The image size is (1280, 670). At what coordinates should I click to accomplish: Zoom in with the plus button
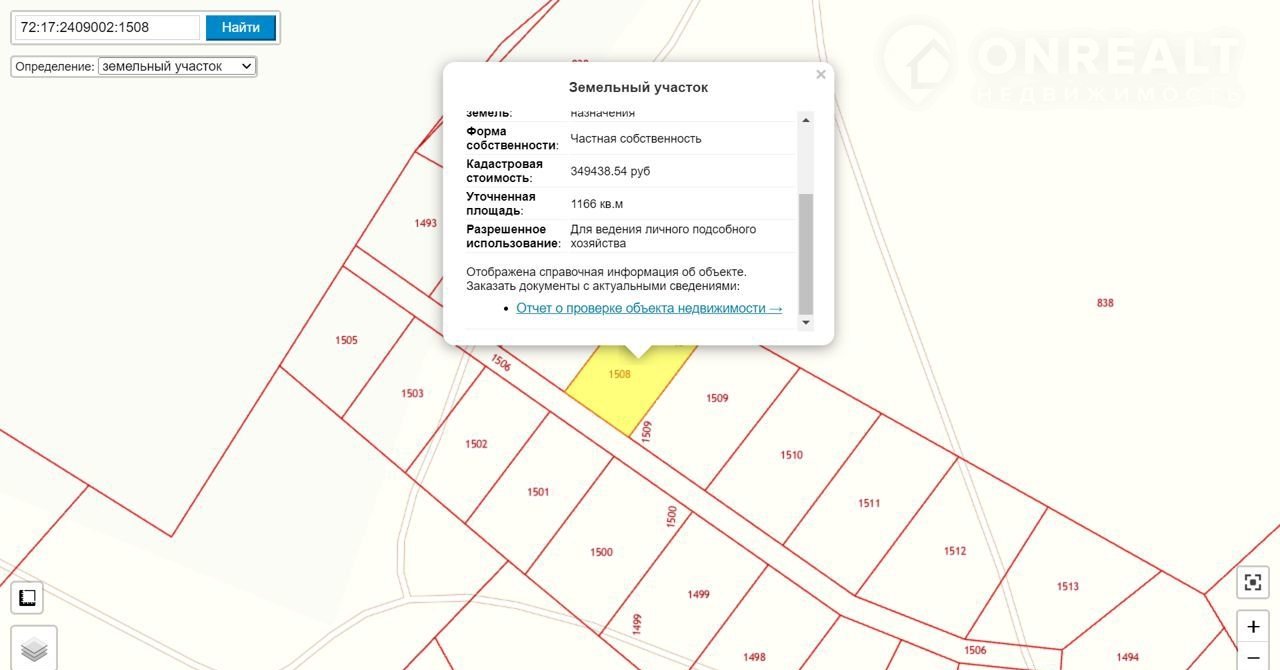coord(1253,627)
